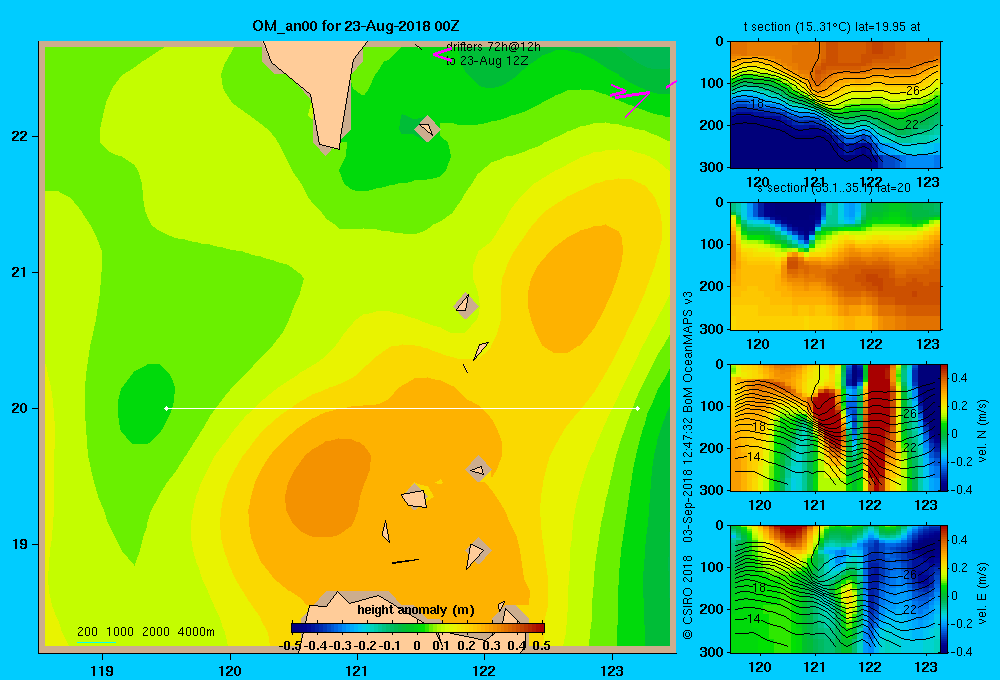The height and width of the screenshot is (680, 1000).
Task: Open the salinity section plot
Action: tap(835, 266)
